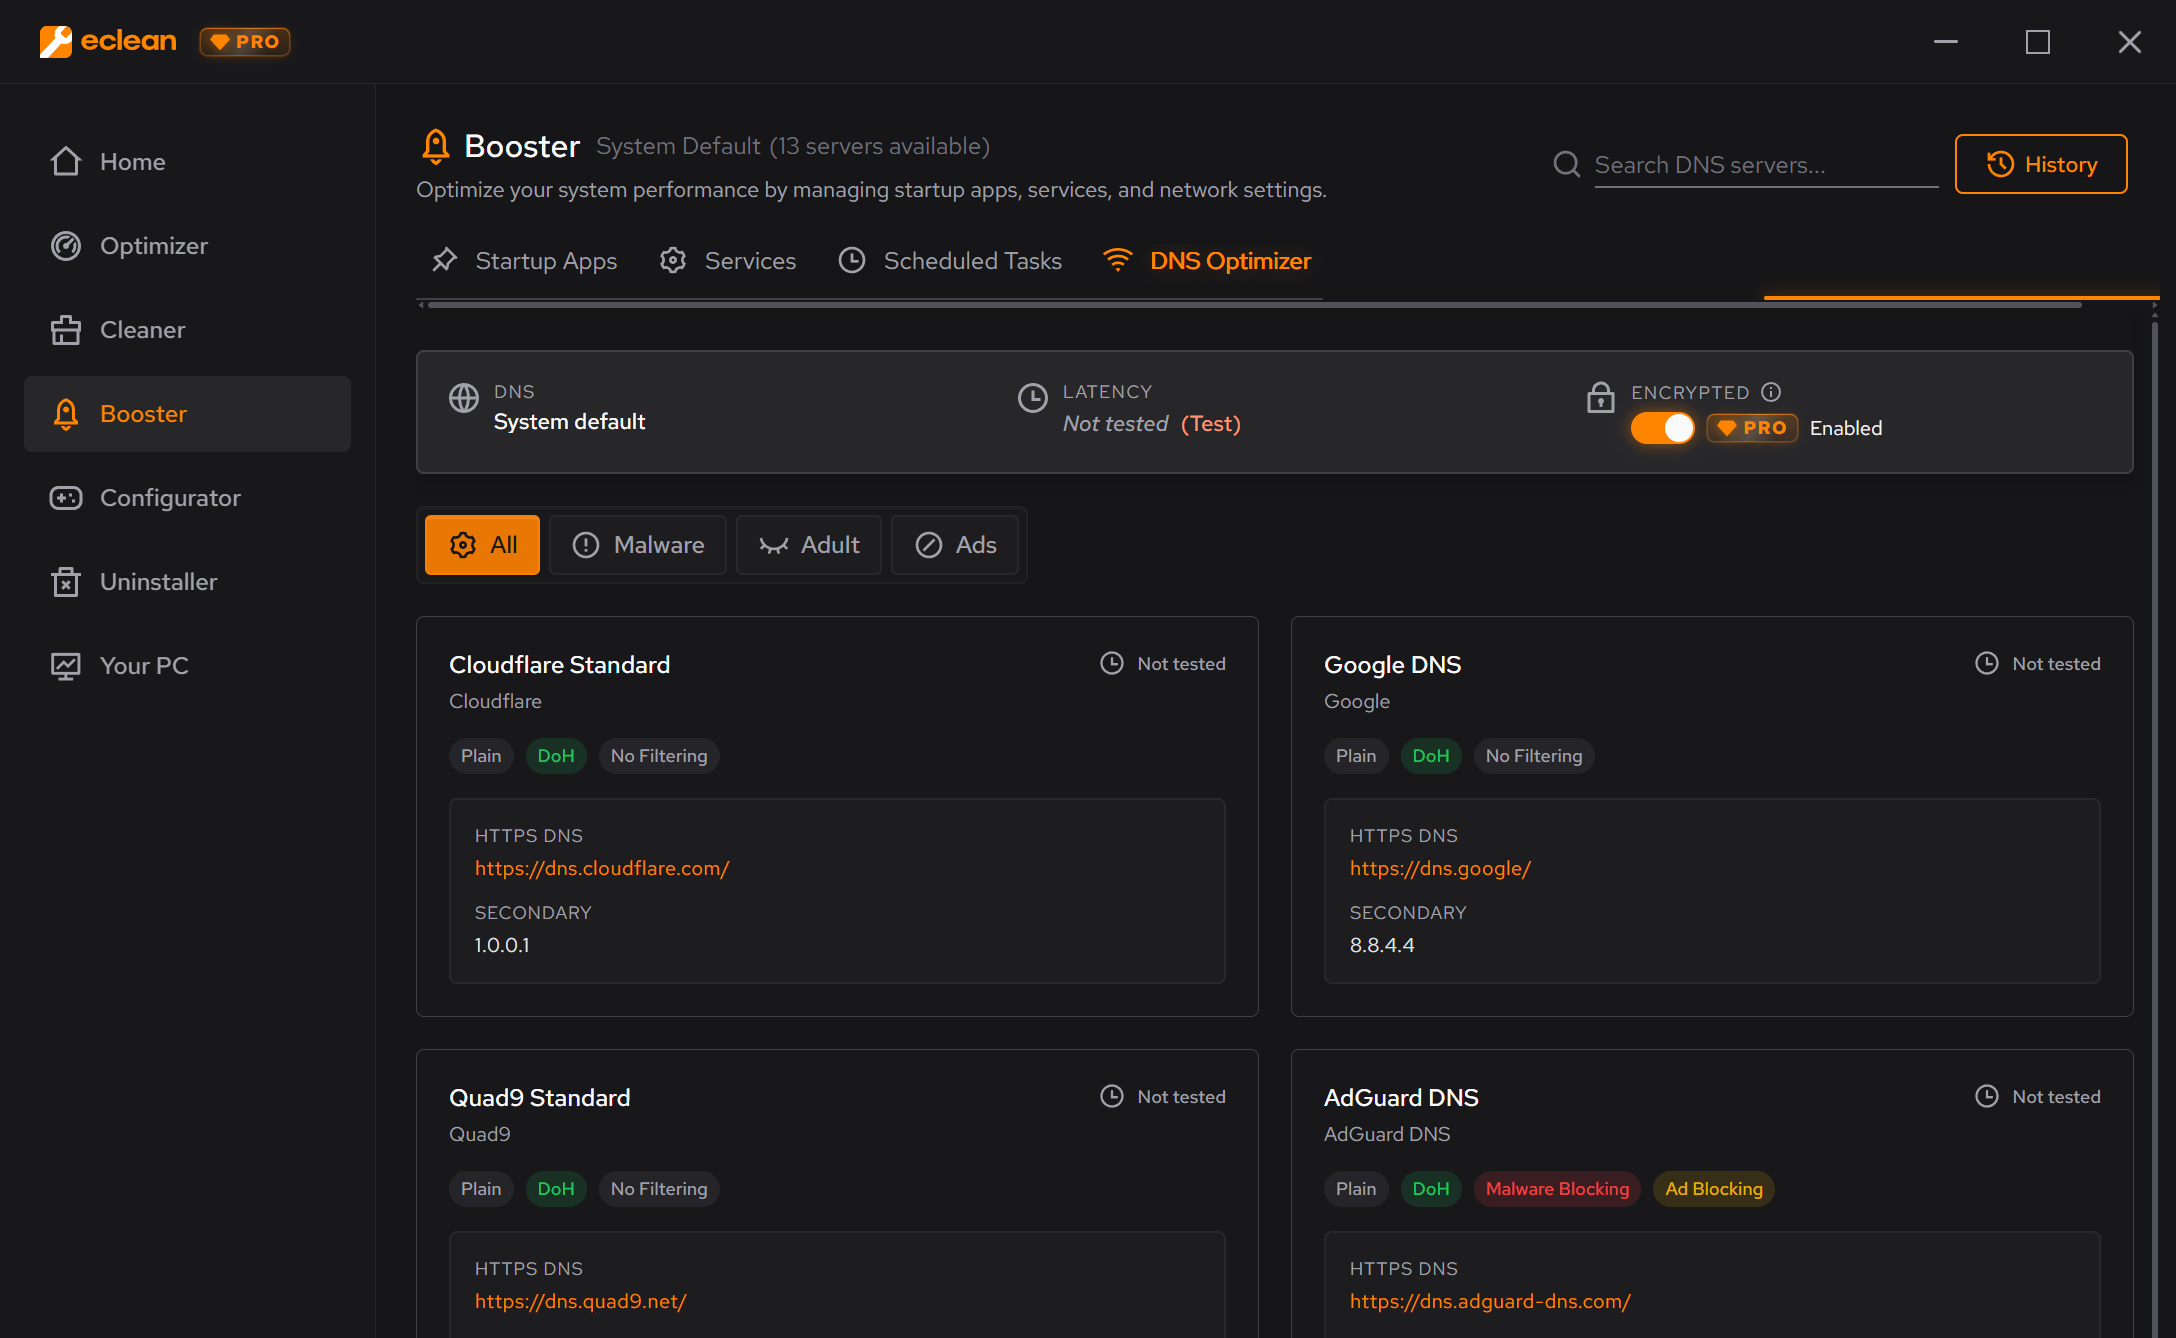Filter servers by Malware blocking

point(638,545)
